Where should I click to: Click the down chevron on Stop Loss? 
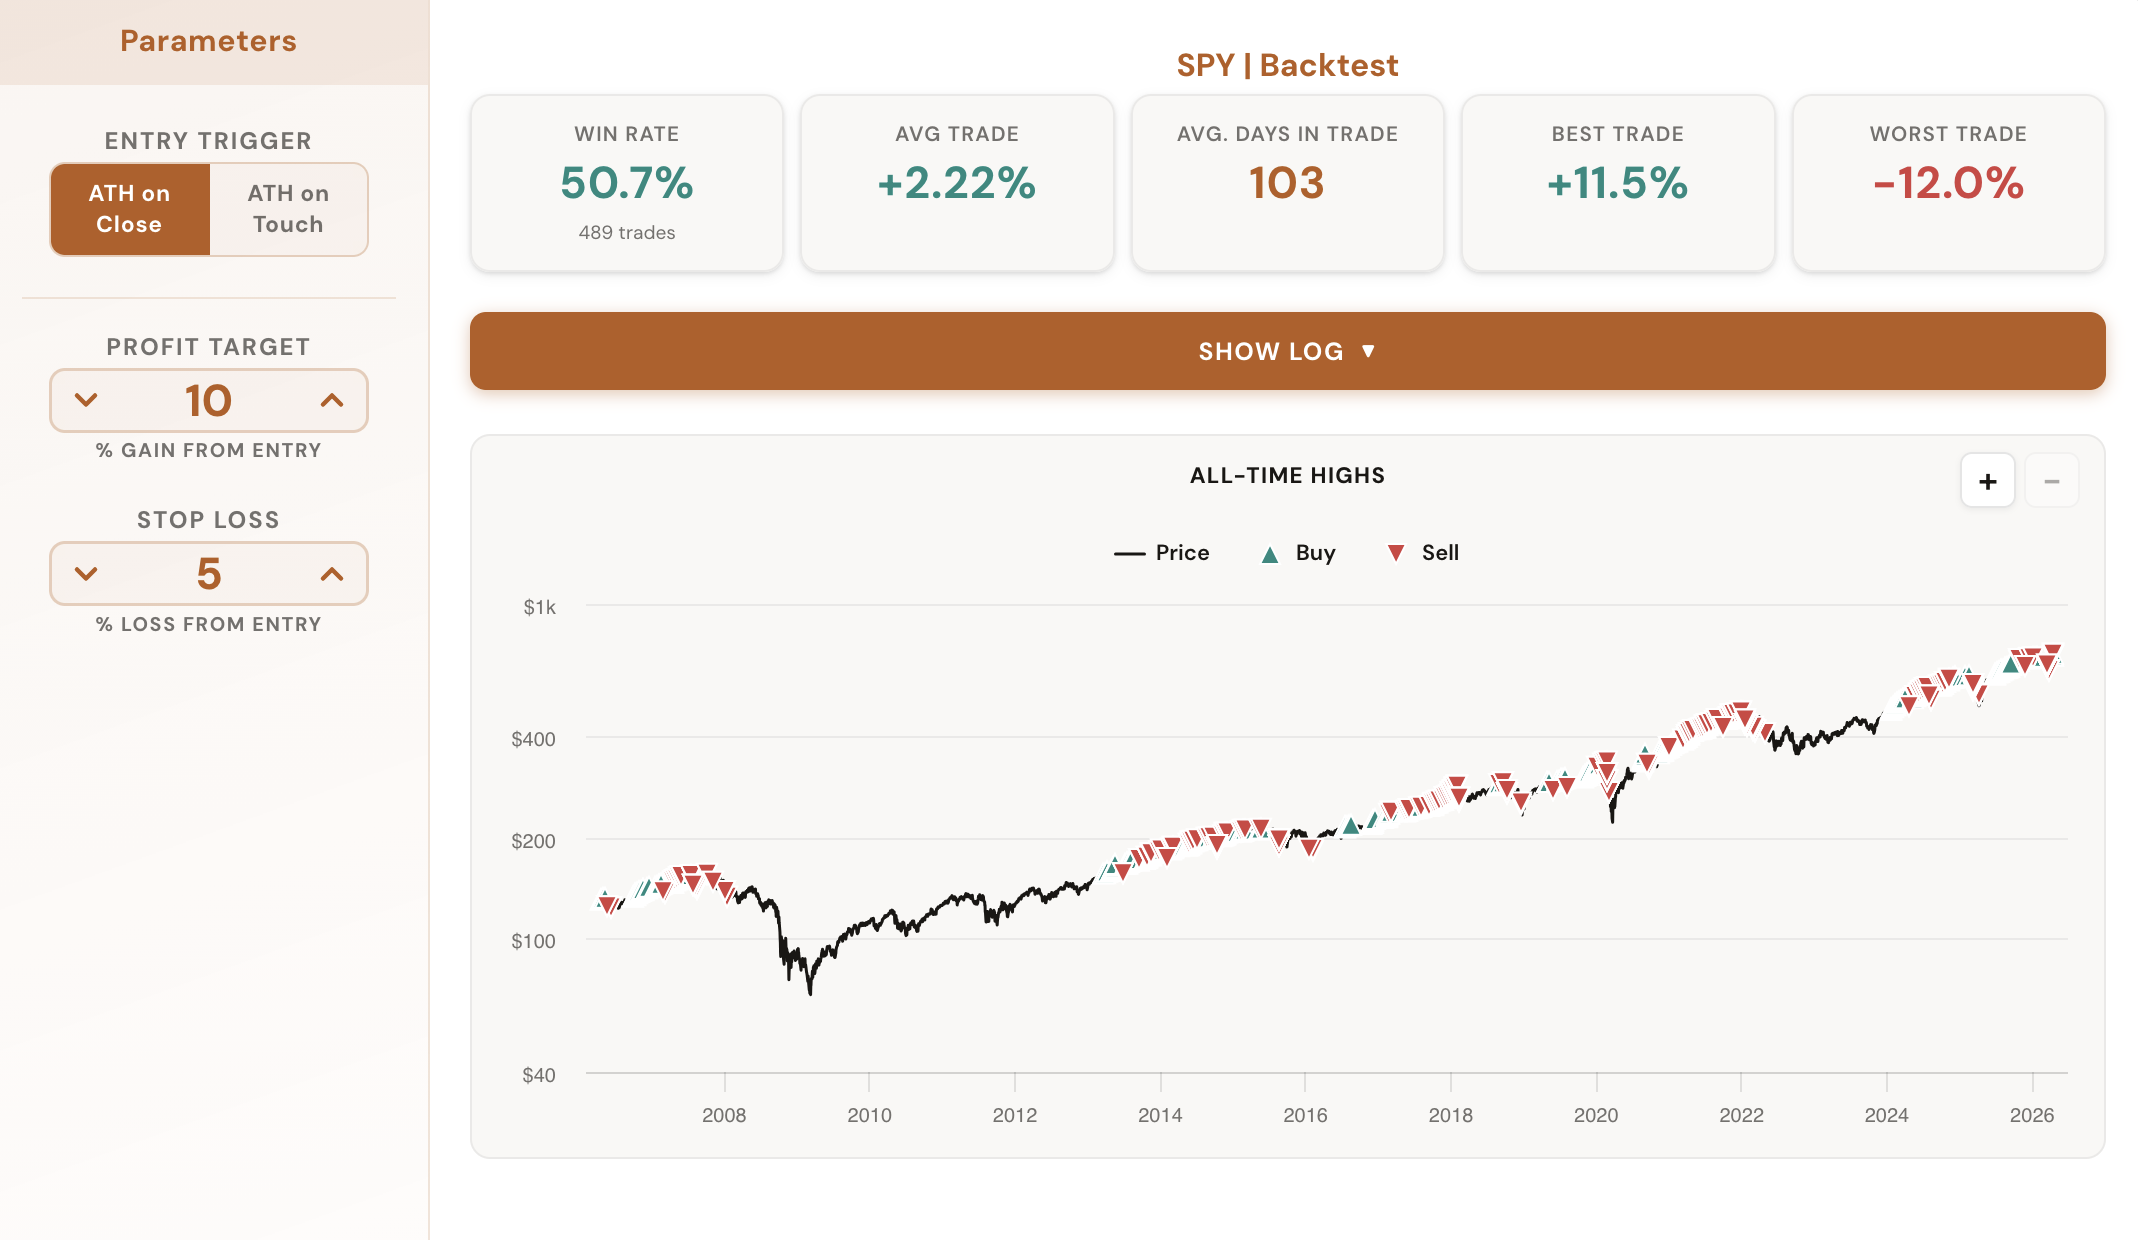[x=85, y=574]
